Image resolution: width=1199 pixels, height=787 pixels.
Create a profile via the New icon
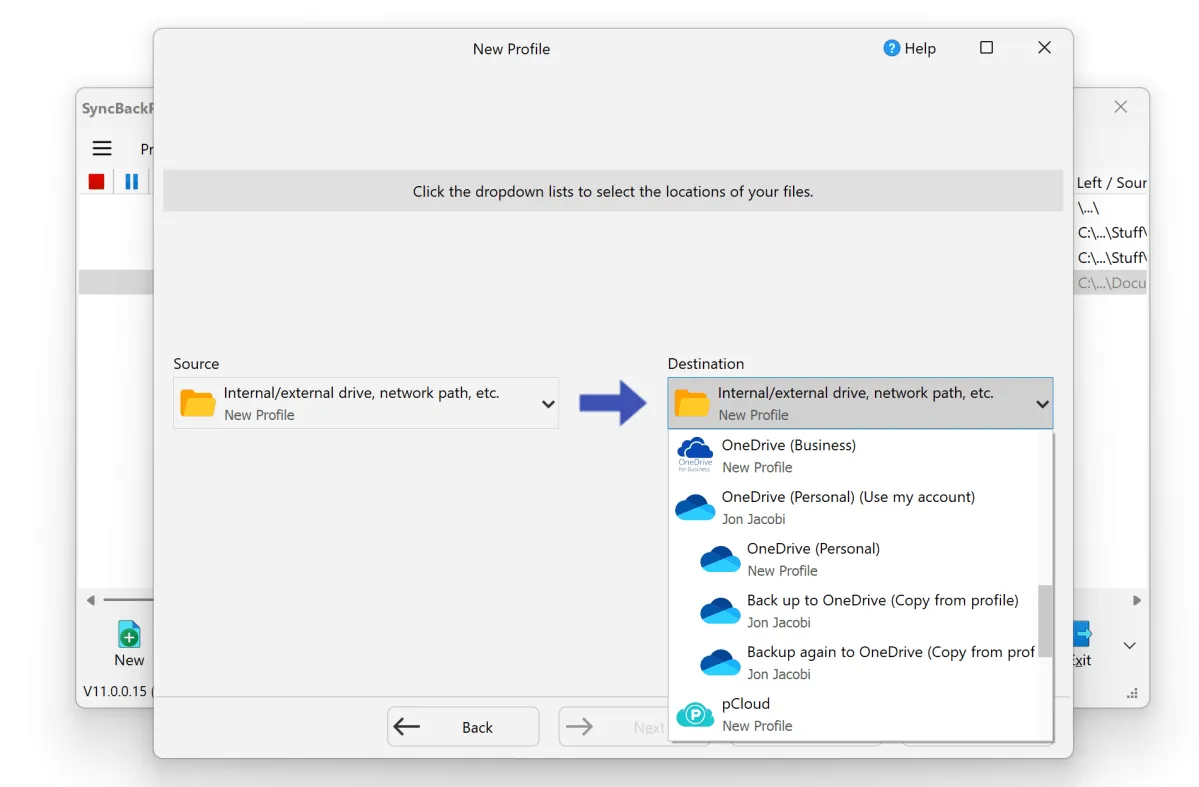tap(129, 635)
